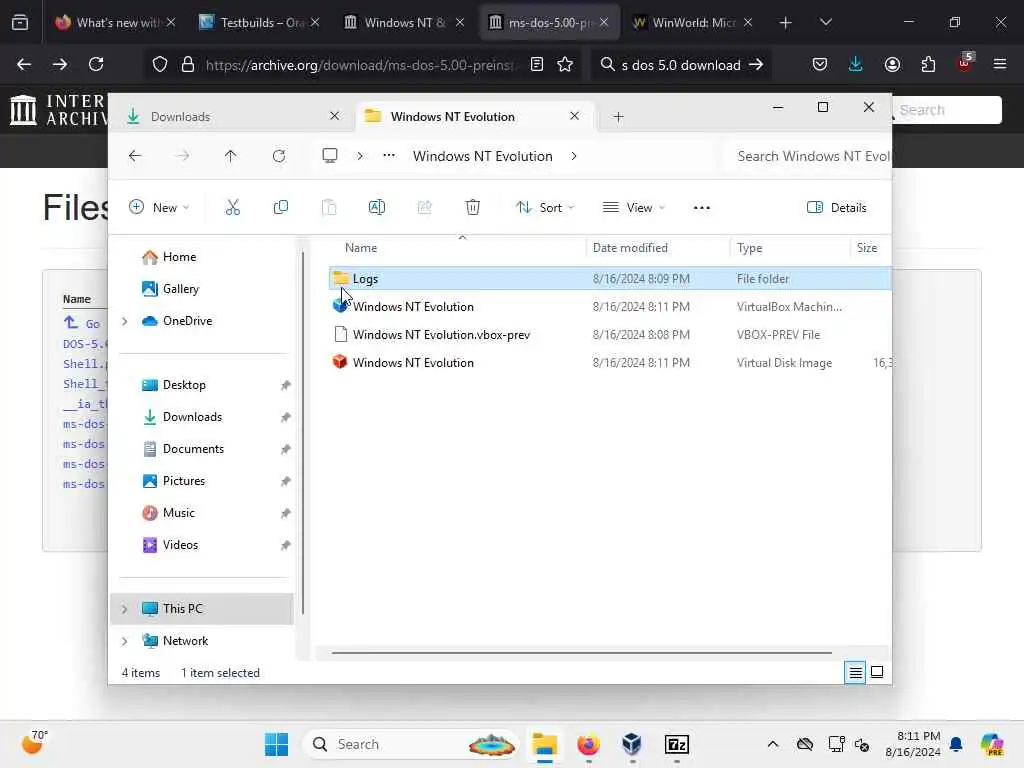Click the Share icon in Explorer toolbar
This screenshot has height=768, width=1024.
(x=424, y=208)
